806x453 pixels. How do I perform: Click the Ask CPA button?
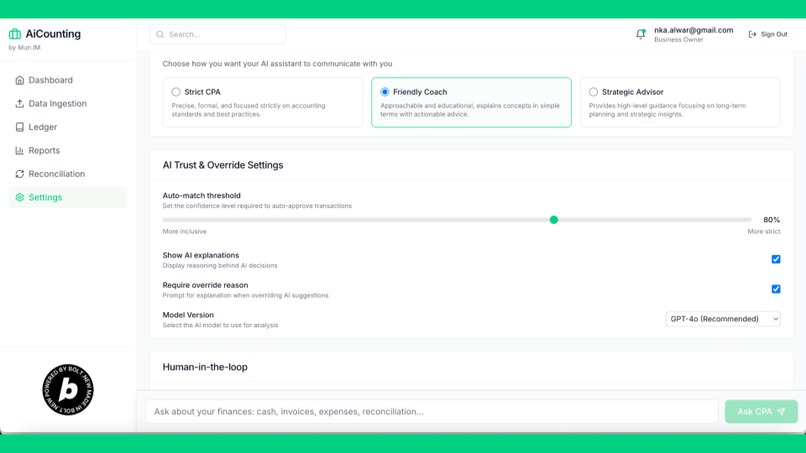(x=761, y=412)
